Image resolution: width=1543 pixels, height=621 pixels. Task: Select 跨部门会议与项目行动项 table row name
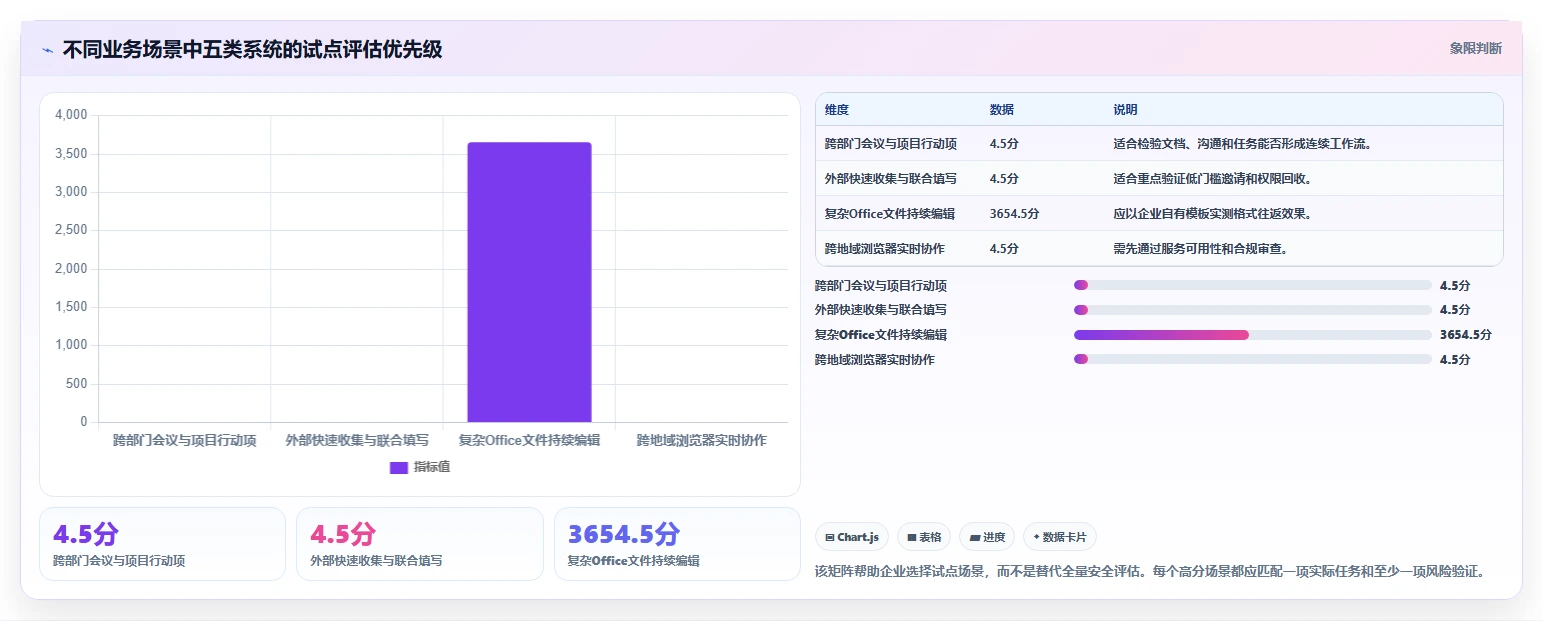891,144
